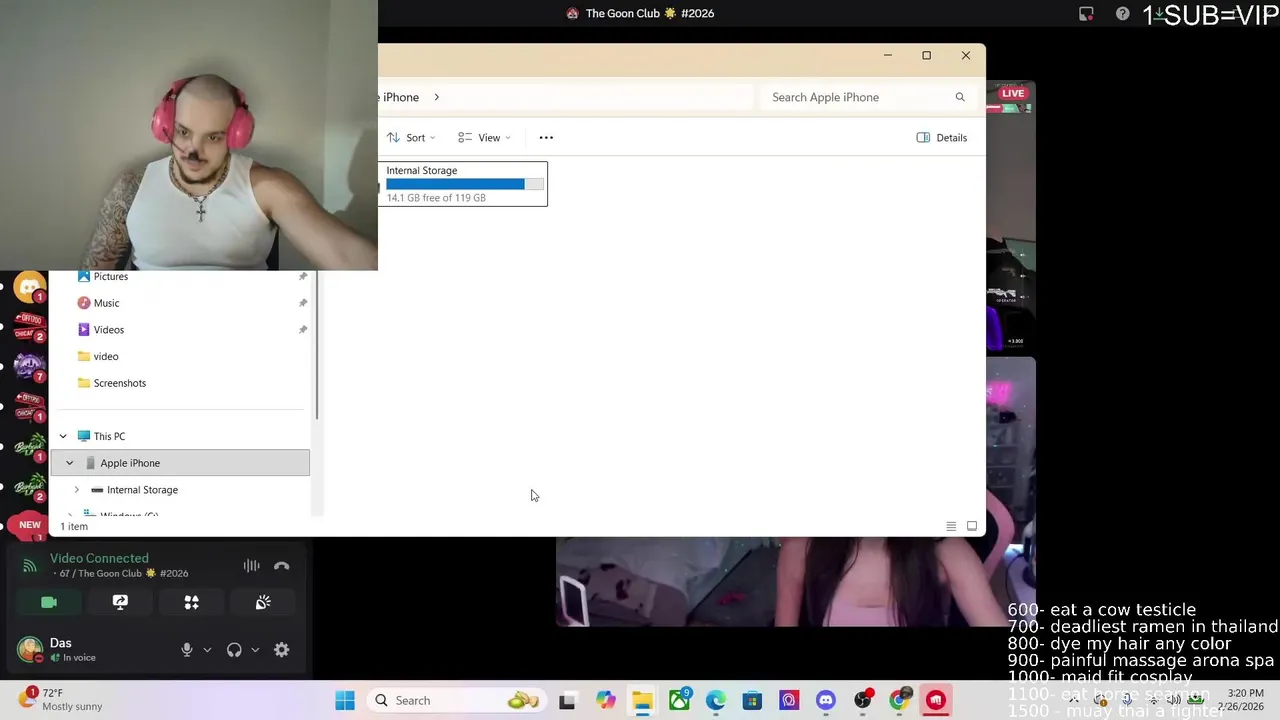The image size is (1280, 720).
Task: Deafen Discord headphones icon
Action: point(234,650)
